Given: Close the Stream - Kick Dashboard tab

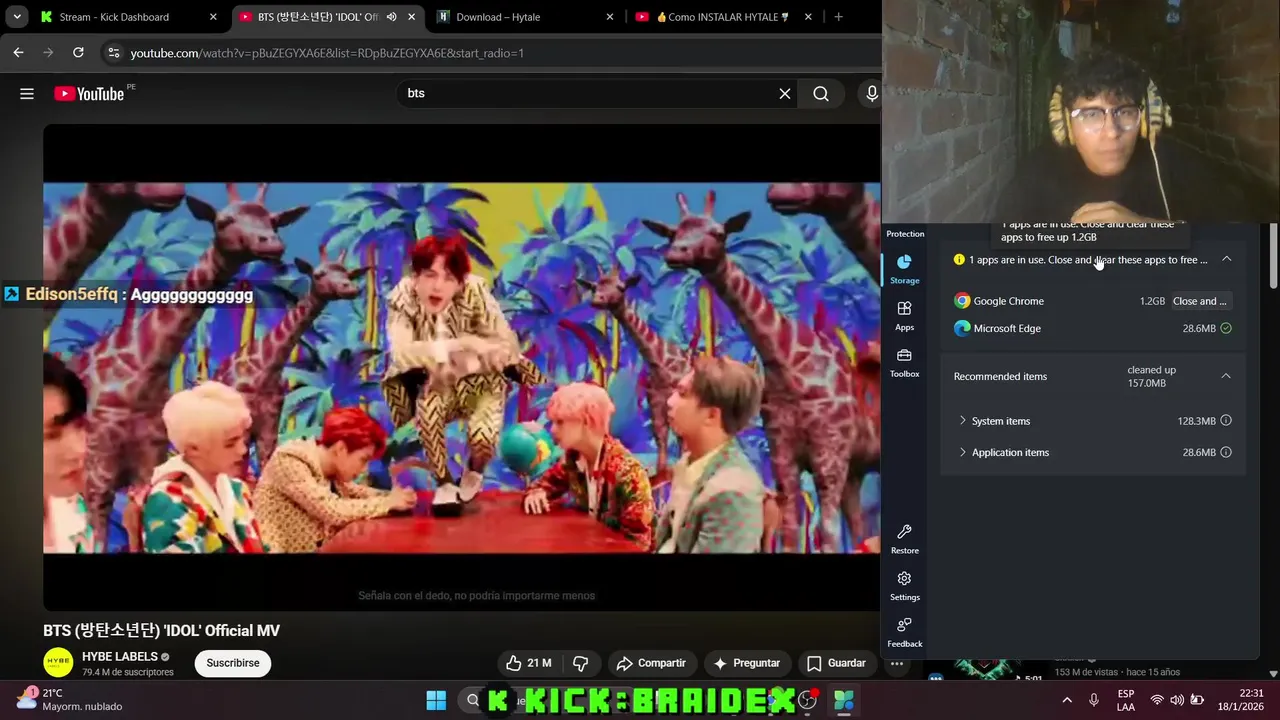Looking at the screenshot, I should [213, 17].
